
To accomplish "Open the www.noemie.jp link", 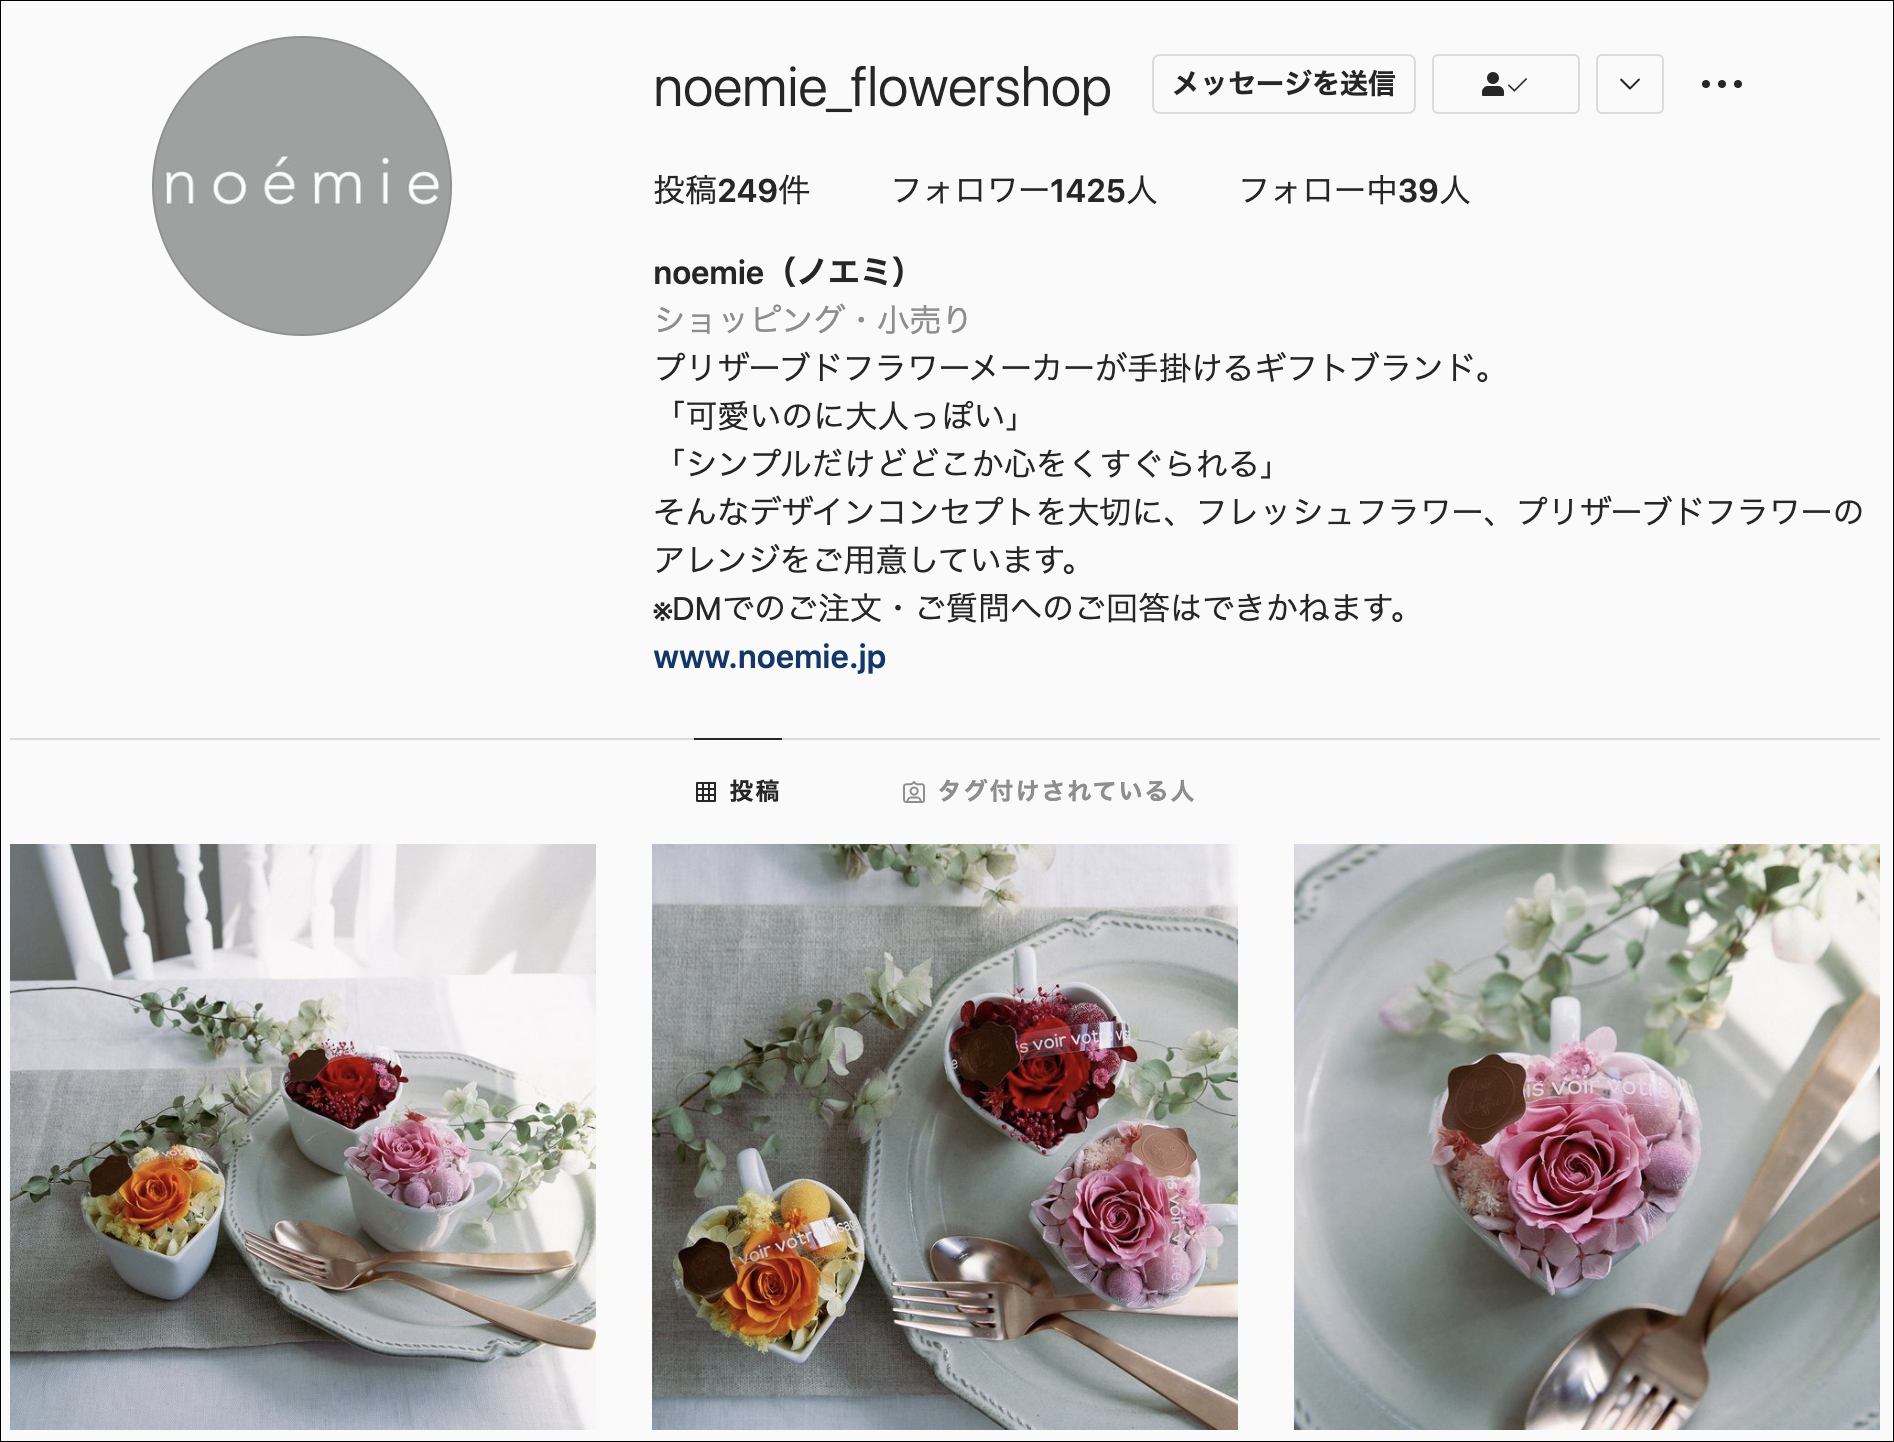I will (x=769, y=657).
